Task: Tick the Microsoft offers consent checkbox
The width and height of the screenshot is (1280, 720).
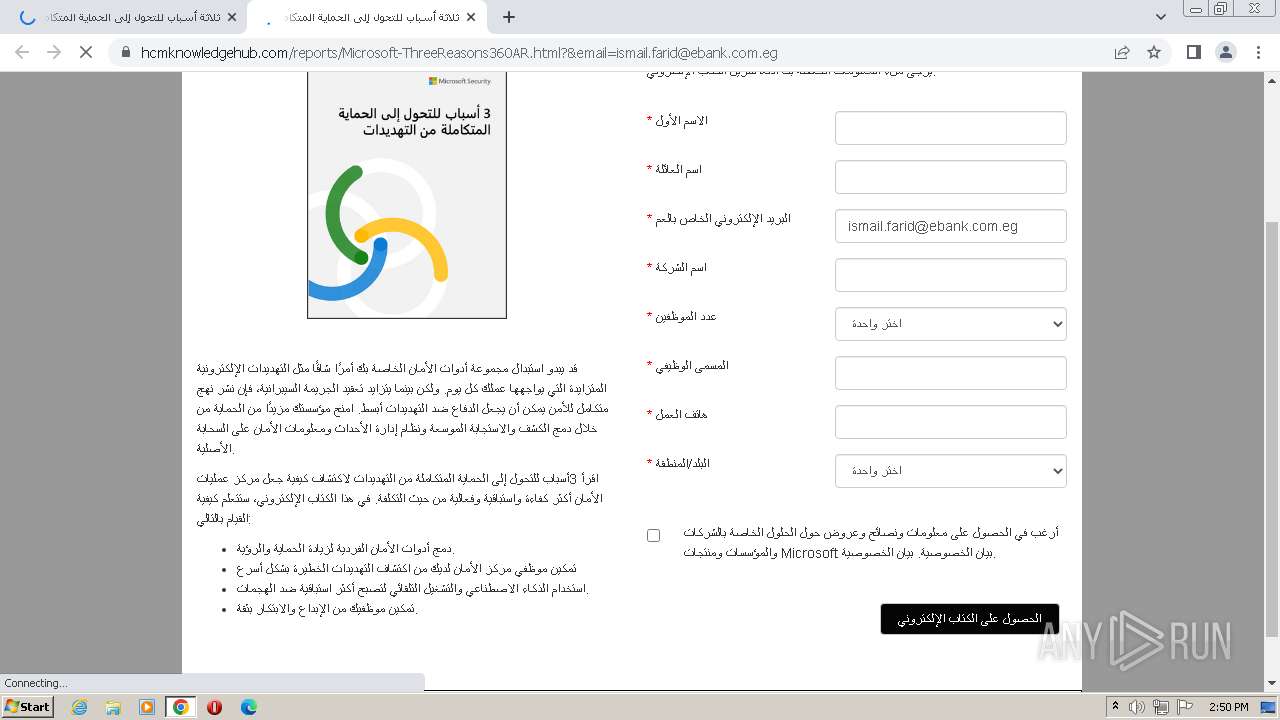Action: [x=653, y=535]
